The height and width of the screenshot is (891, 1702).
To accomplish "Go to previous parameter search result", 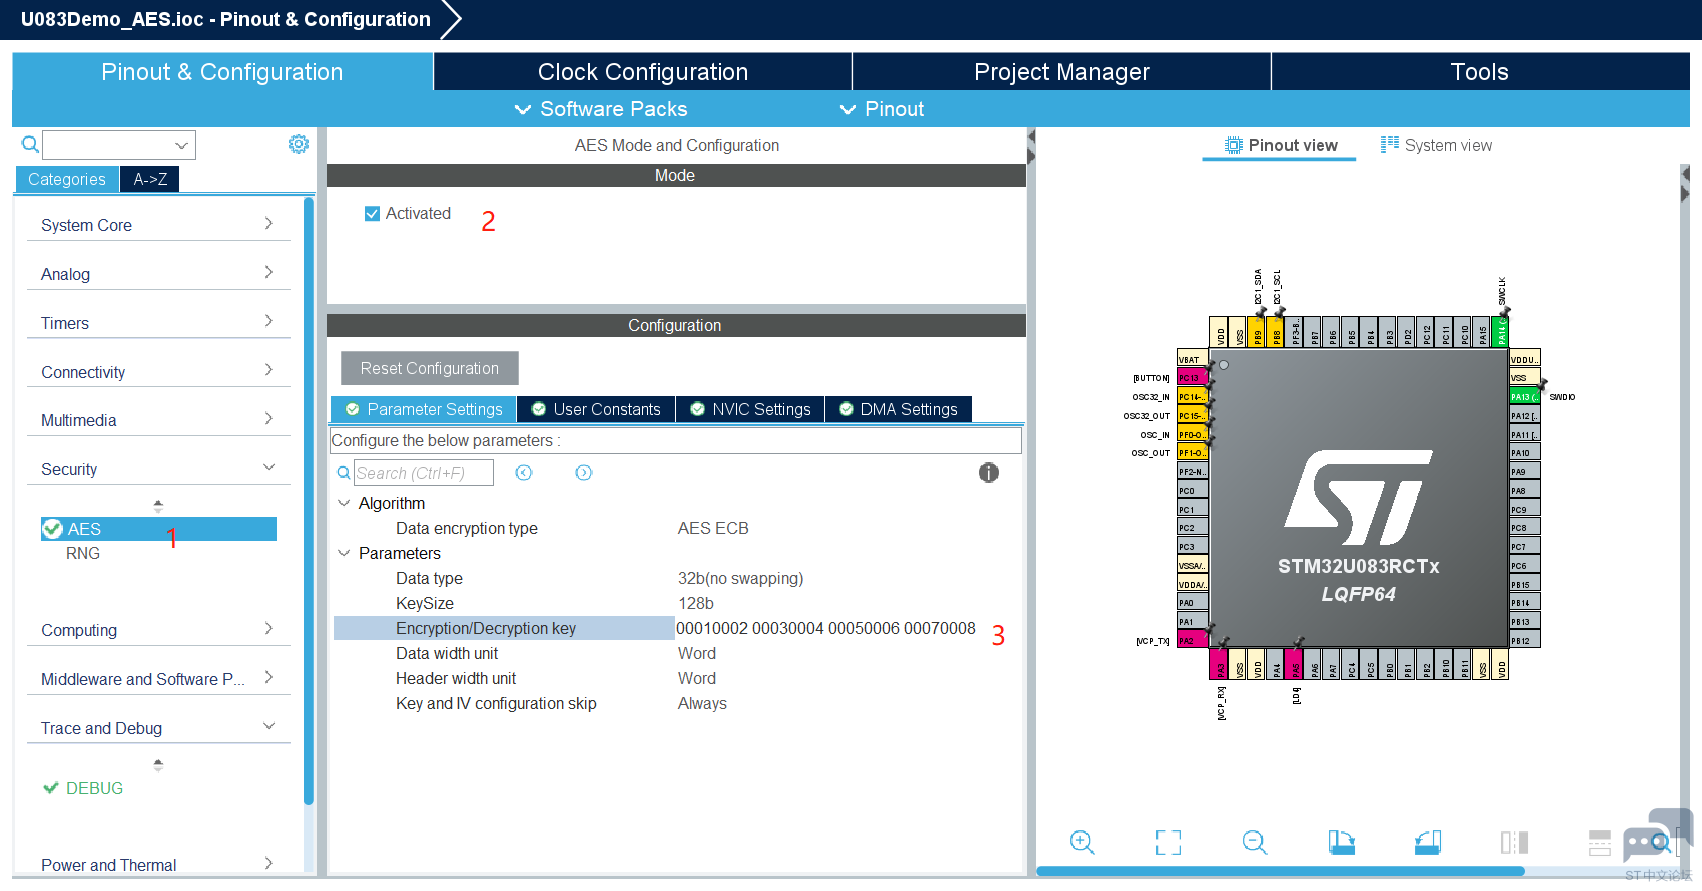I will pyautogui.click(x=524, y=473).
